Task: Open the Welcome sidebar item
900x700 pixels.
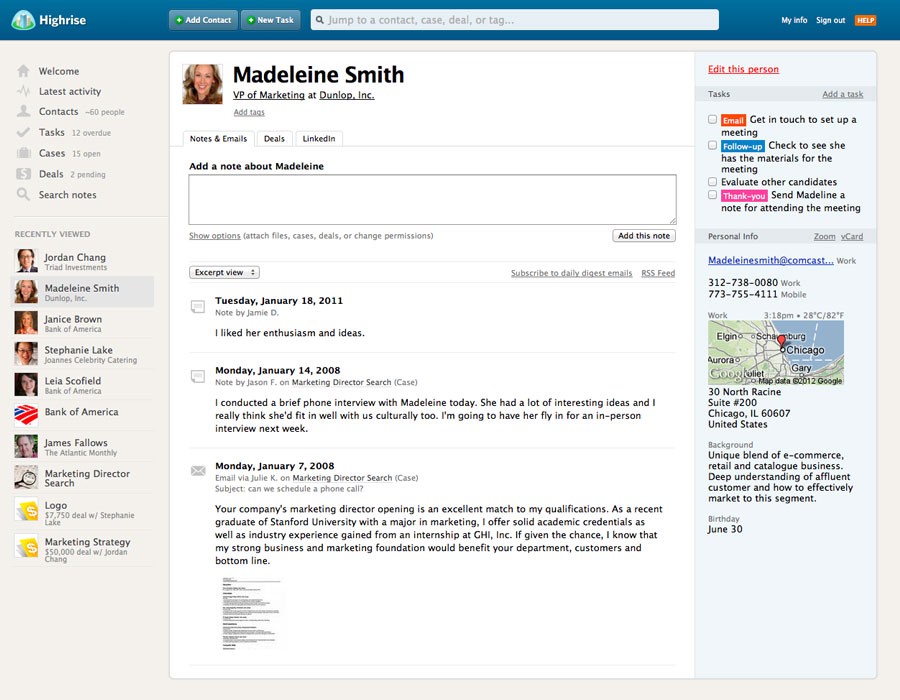Action: point(59,71)
